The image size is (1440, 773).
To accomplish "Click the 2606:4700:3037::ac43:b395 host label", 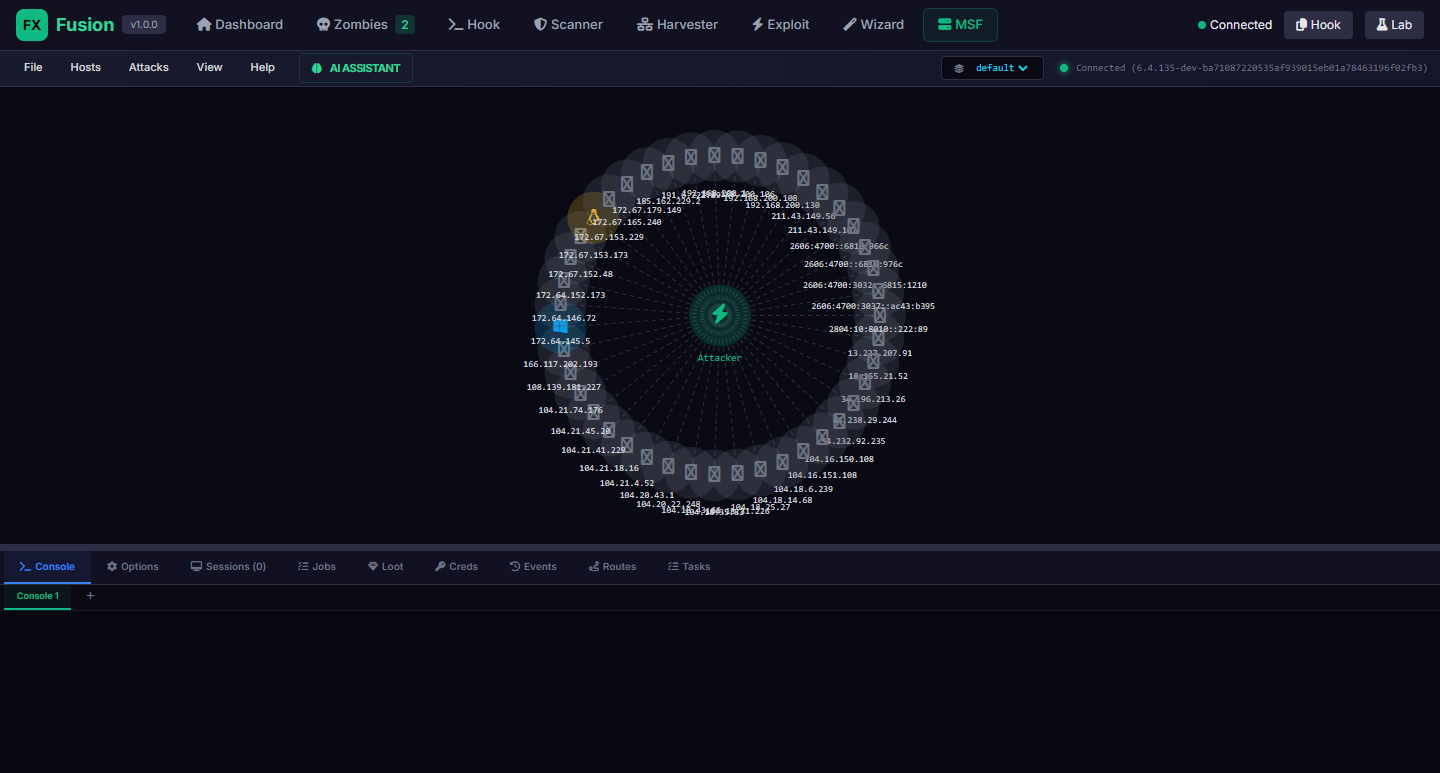I will pyautogui.click(x=873, y=307).
